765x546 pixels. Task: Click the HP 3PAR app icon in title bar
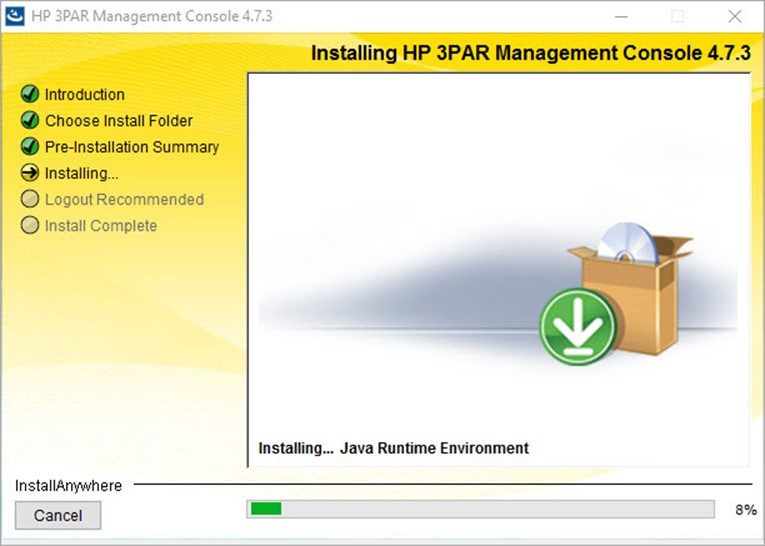[15, 16]
